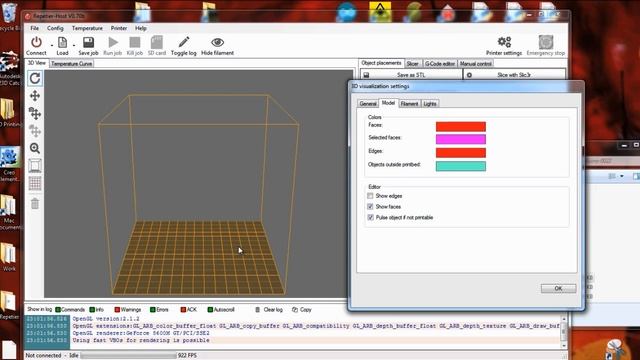Toggle Warnings log filter
This screenshot has height=360, width=640.
[x=128, y=310]
